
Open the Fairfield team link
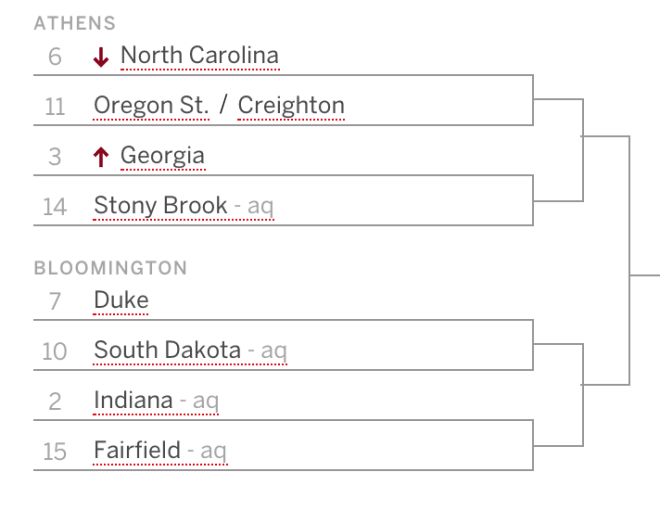tap(160, 450)
